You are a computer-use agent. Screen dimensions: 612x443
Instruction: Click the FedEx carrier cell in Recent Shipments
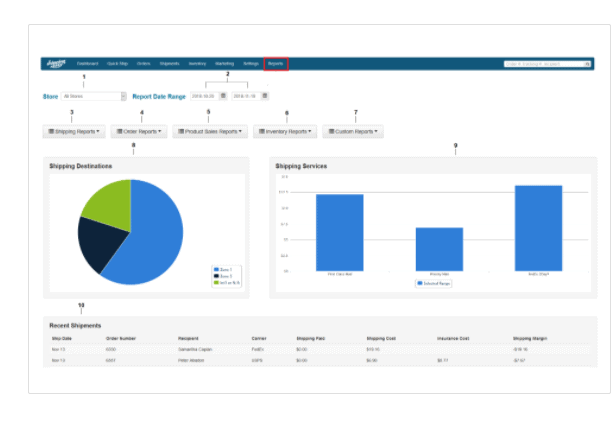tap(258, 349)
